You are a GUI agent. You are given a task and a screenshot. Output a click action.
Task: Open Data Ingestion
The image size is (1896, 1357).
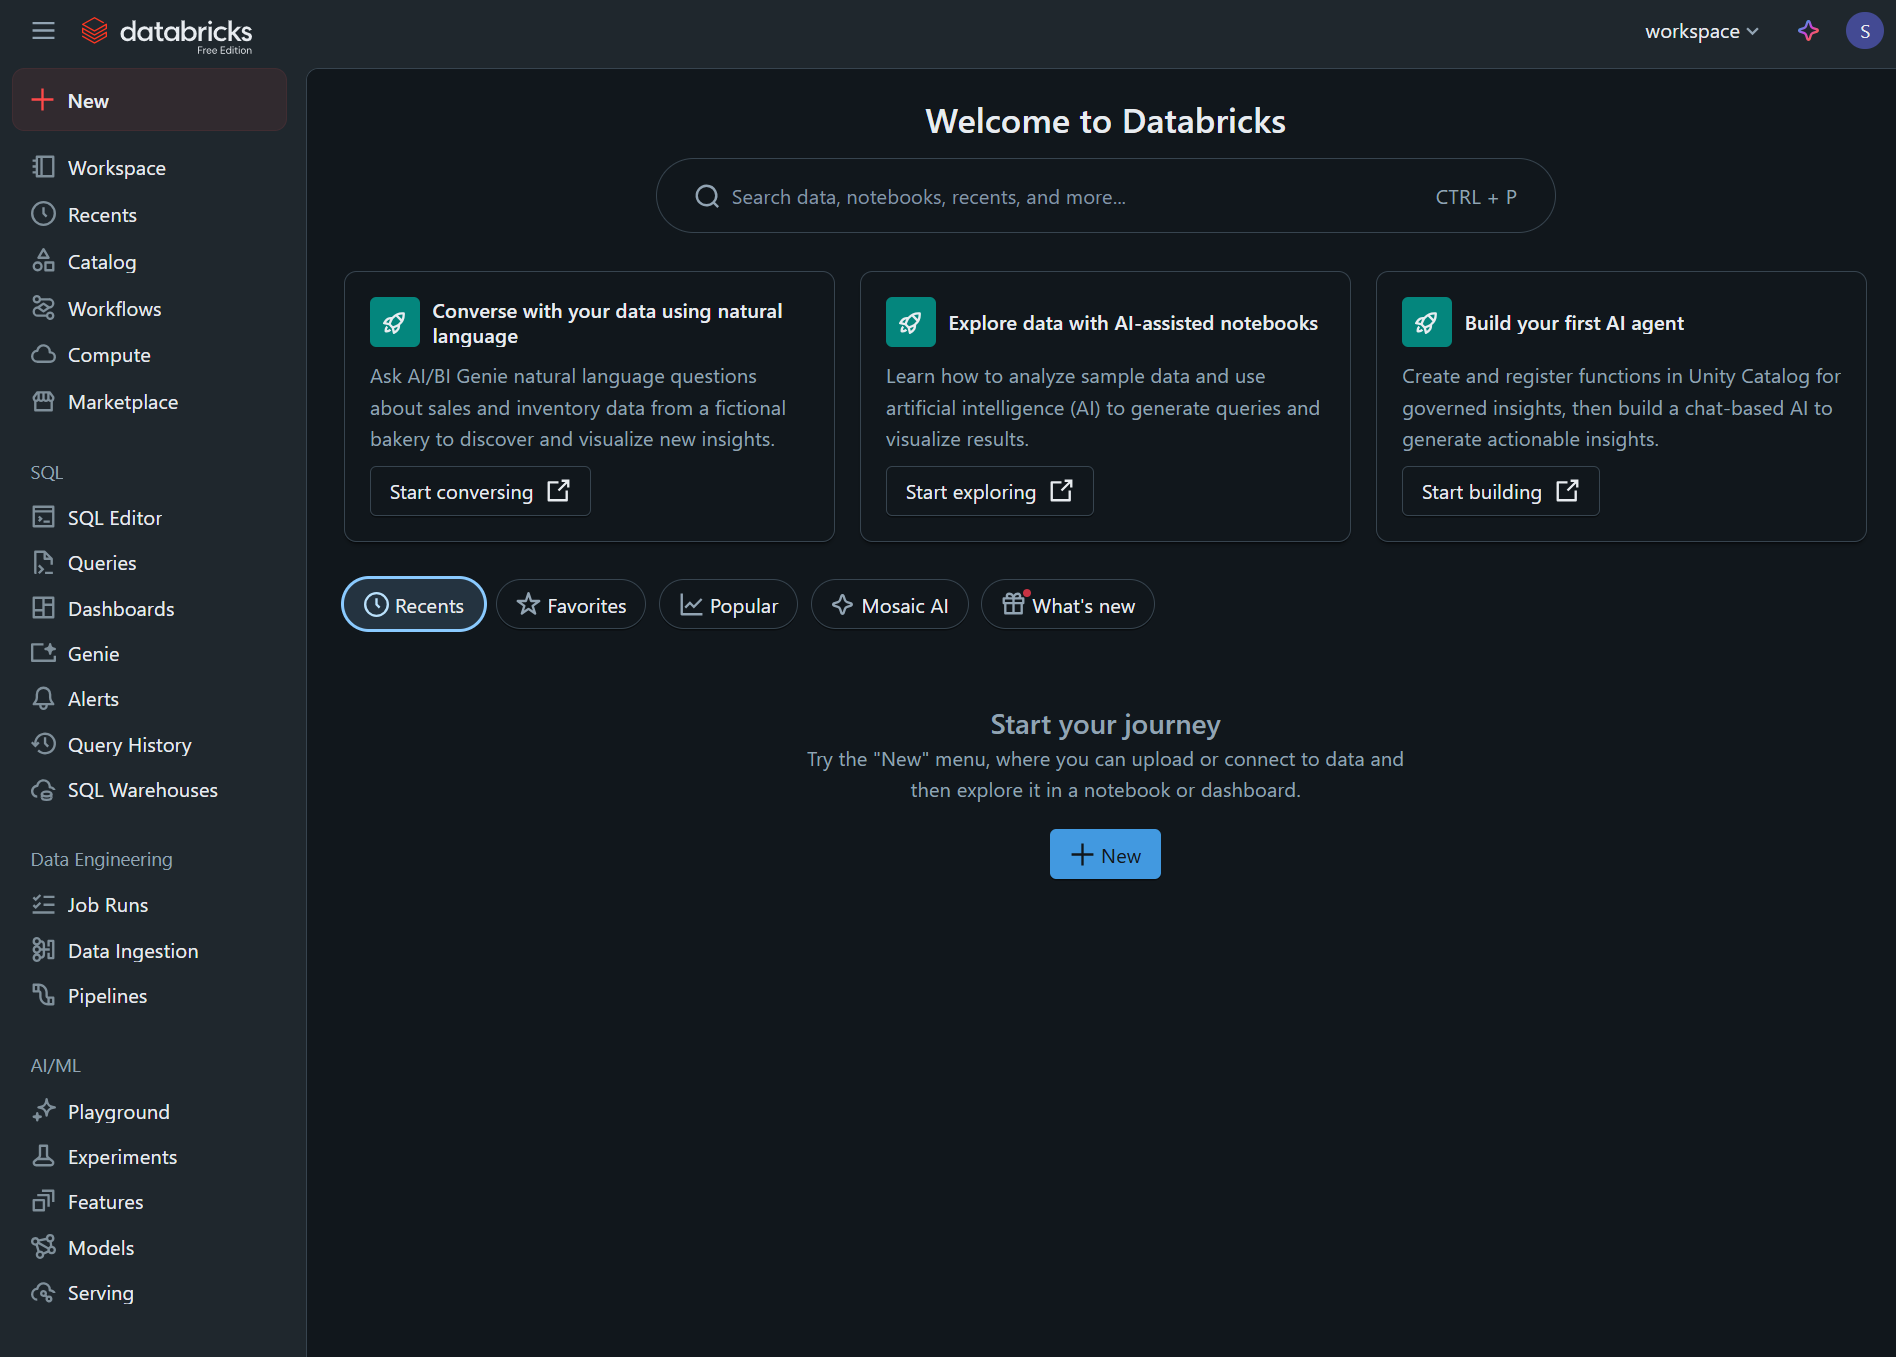click(x=150, y=951)
